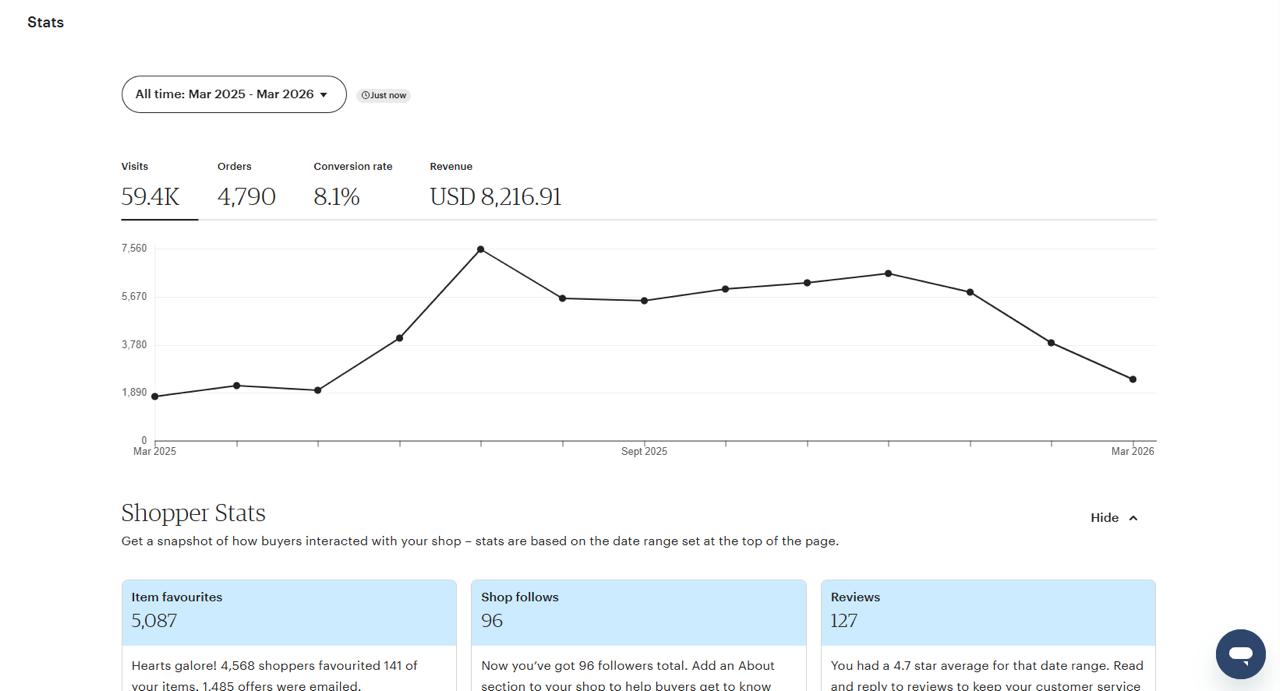Image resolution: width=1280 pixels, height=691 pixels.
Task: Select the Visits metric tab
Action: tap(151, 186)
